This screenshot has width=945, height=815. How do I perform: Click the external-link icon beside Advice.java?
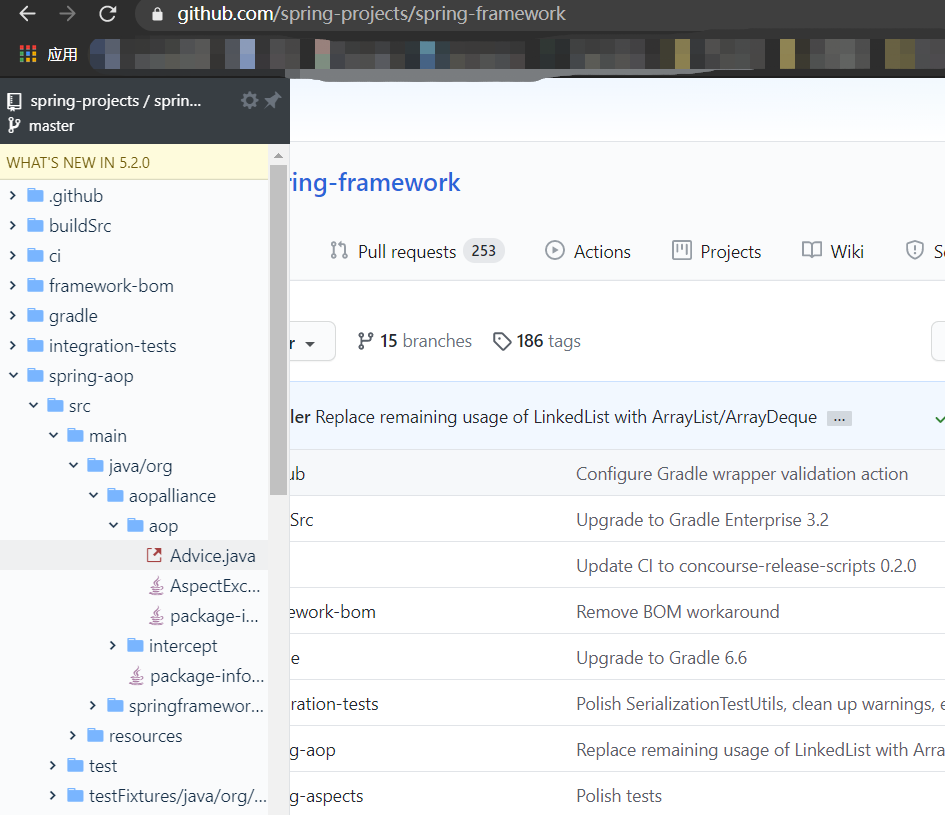[x=154, y=555]
